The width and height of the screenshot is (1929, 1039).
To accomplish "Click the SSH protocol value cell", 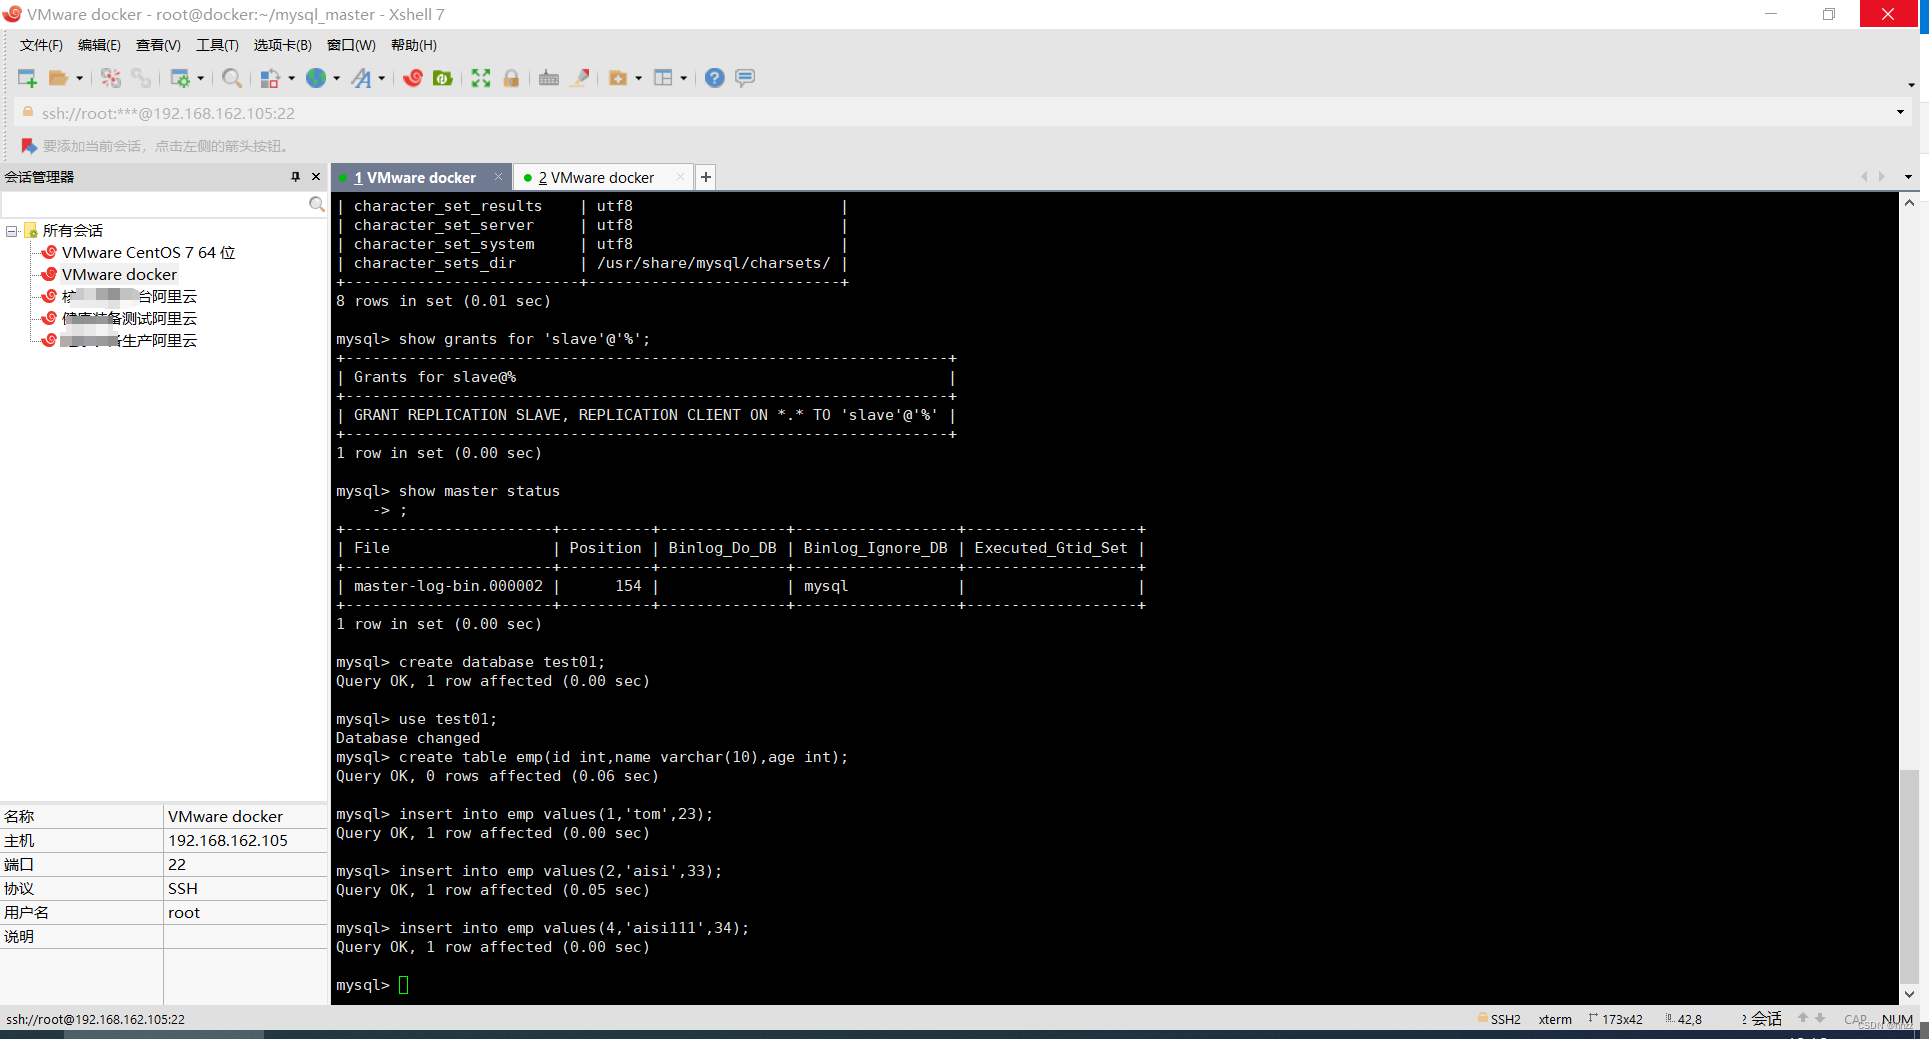I will 245,889.
